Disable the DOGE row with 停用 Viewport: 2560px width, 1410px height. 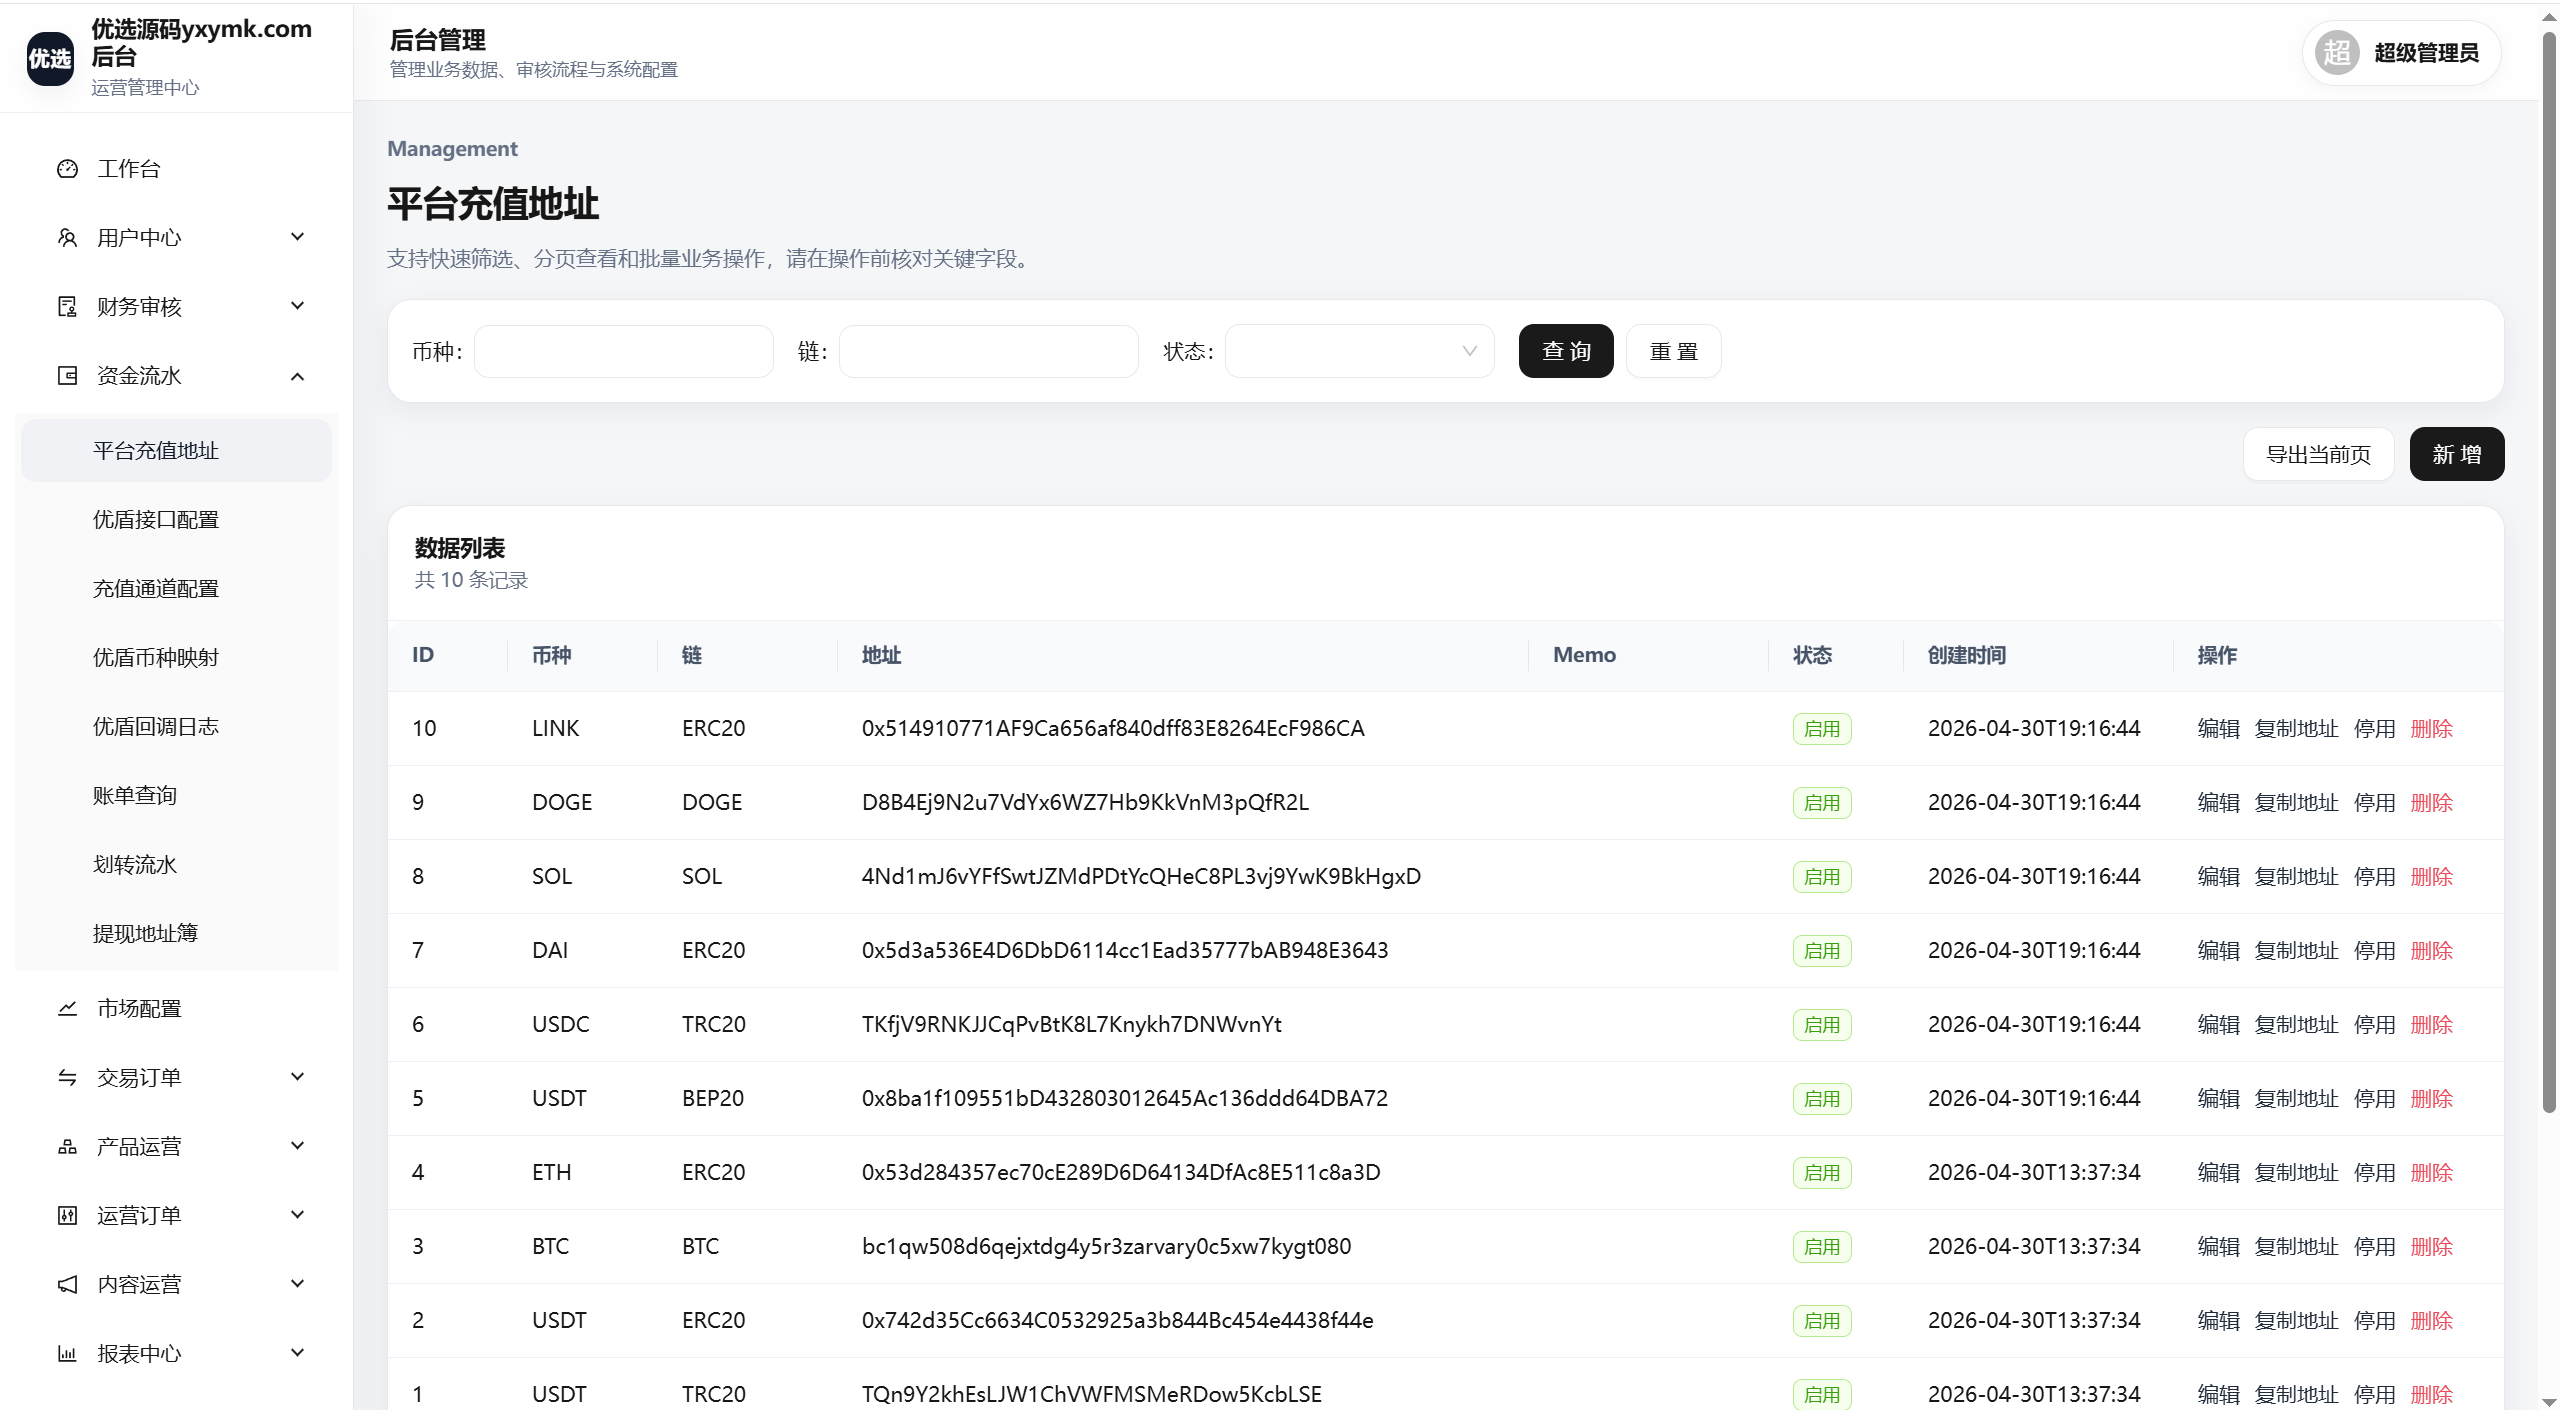2374,803
